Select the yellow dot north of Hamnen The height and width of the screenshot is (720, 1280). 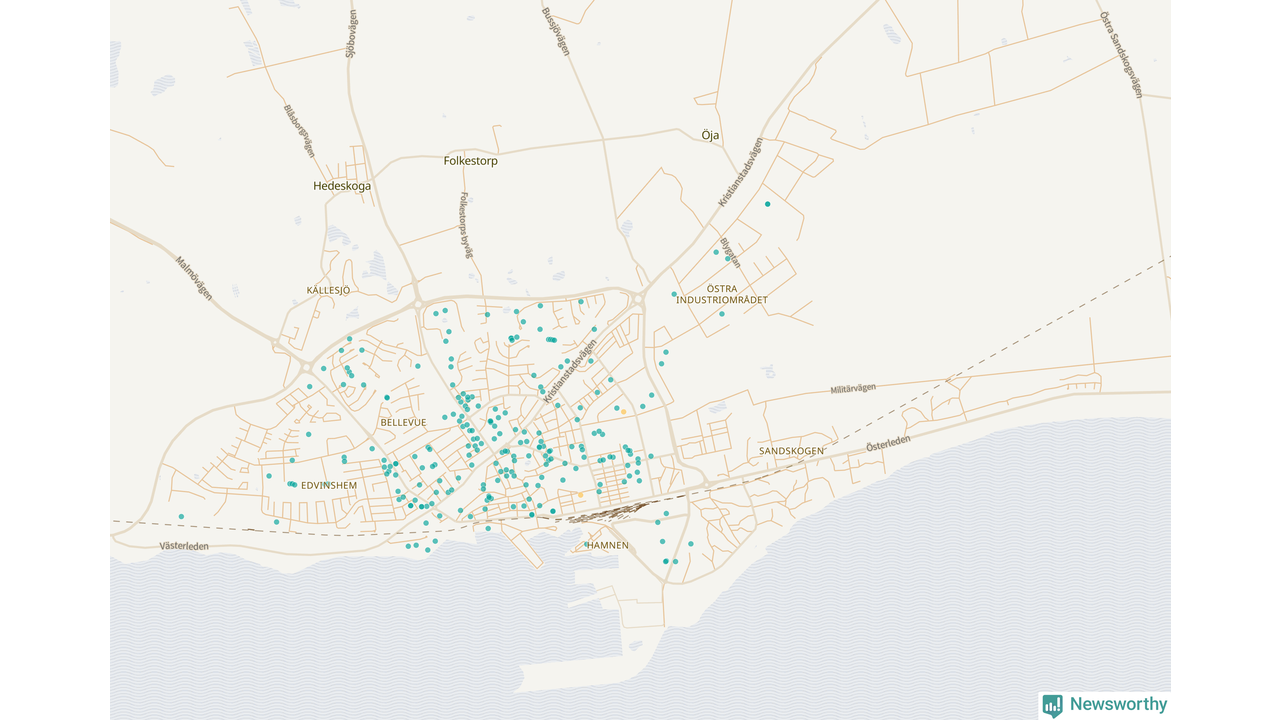(x=580, y=494)
